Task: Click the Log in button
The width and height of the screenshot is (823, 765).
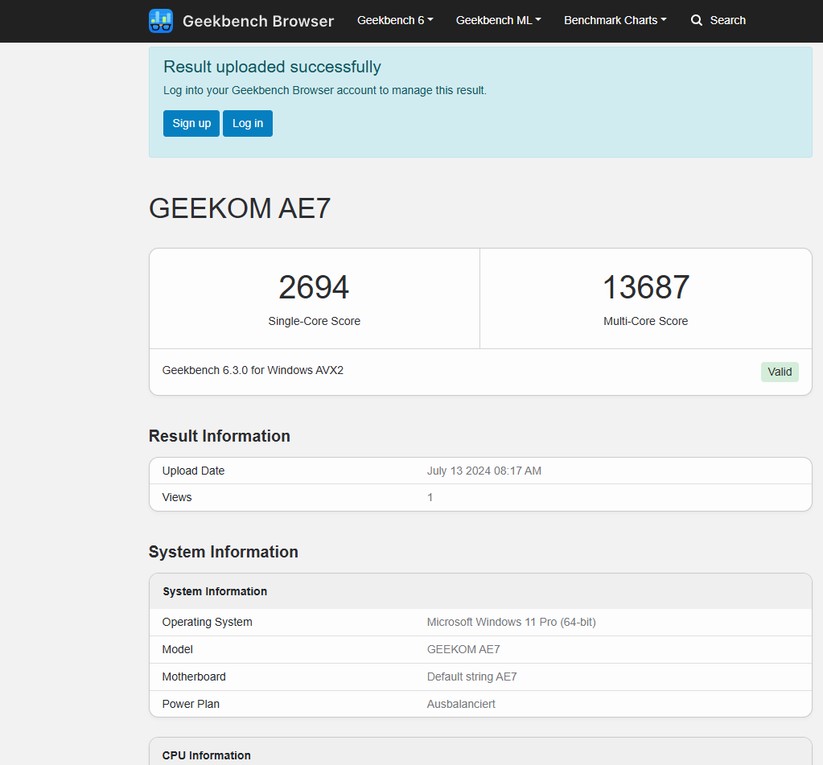Action: 247,123
